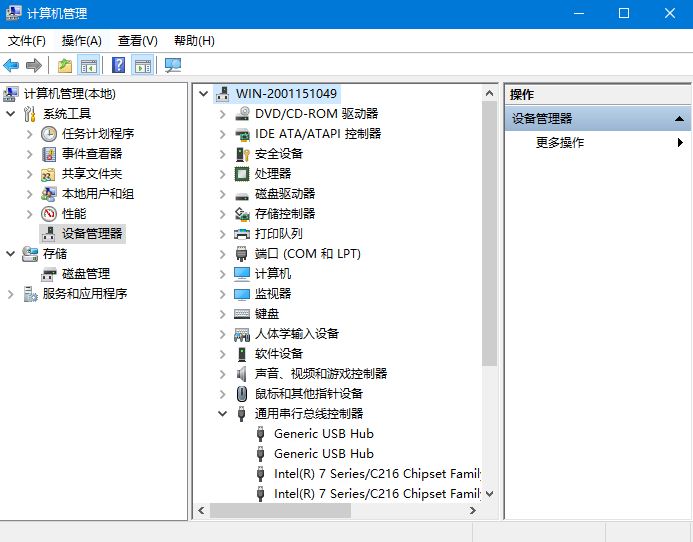Select 共享文件夹 text label
The image size is (693, 542).
pyautogui.click(x=92, y=174)
